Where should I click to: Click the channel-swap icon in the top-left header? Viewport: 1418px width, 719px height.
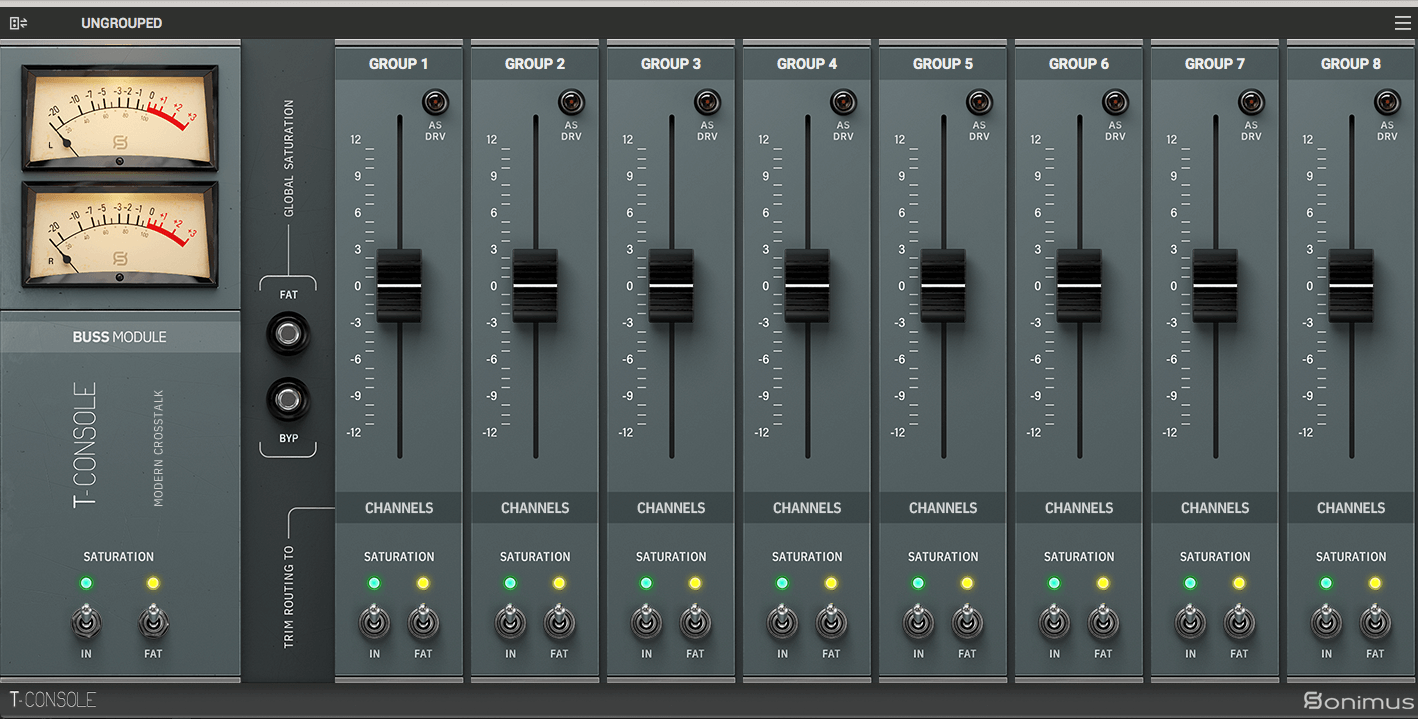[18, 21]
